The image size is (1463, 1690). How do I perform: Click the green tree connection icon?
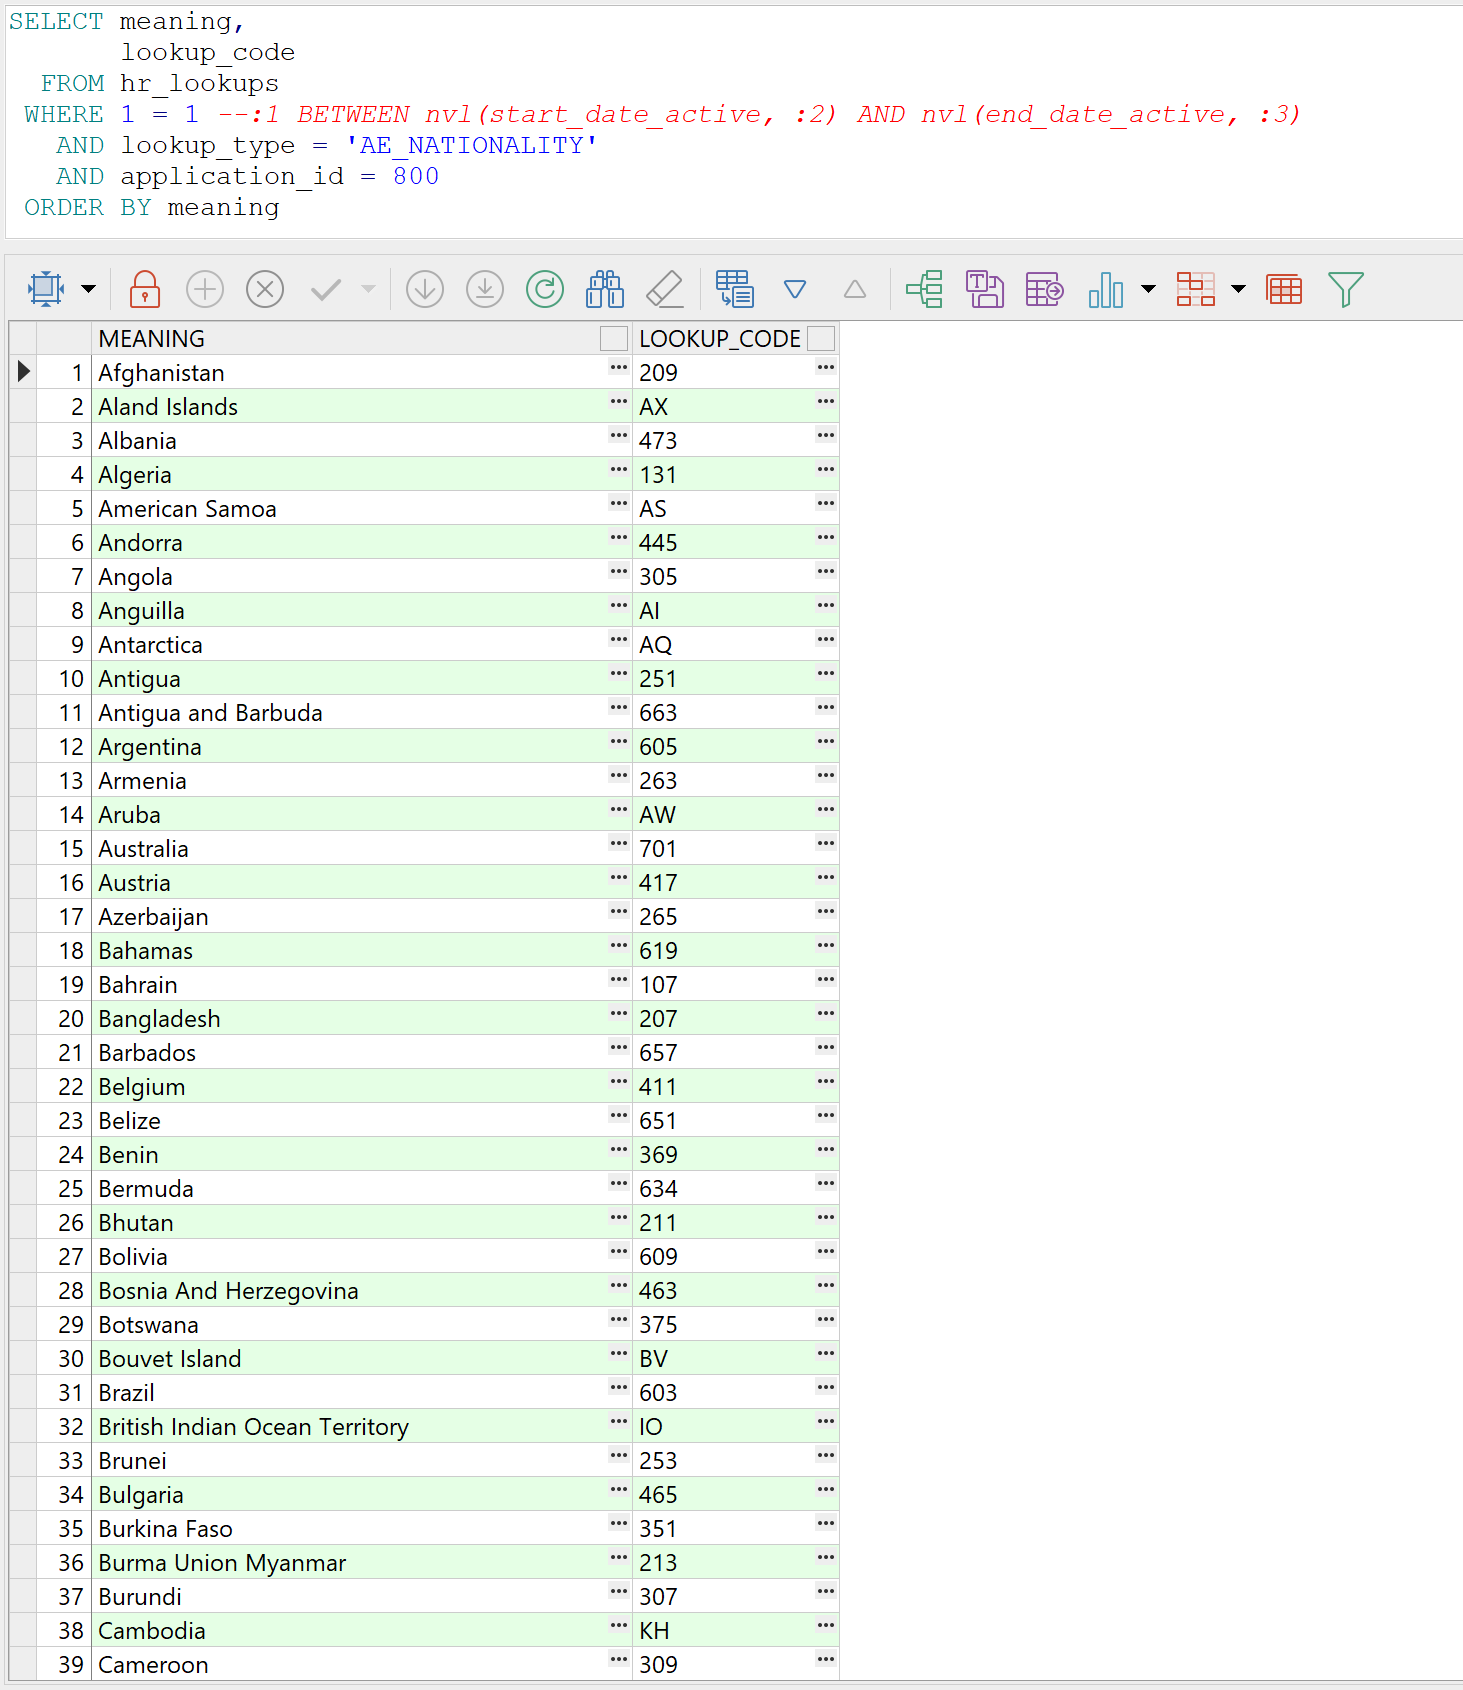(x=925, y=290)
